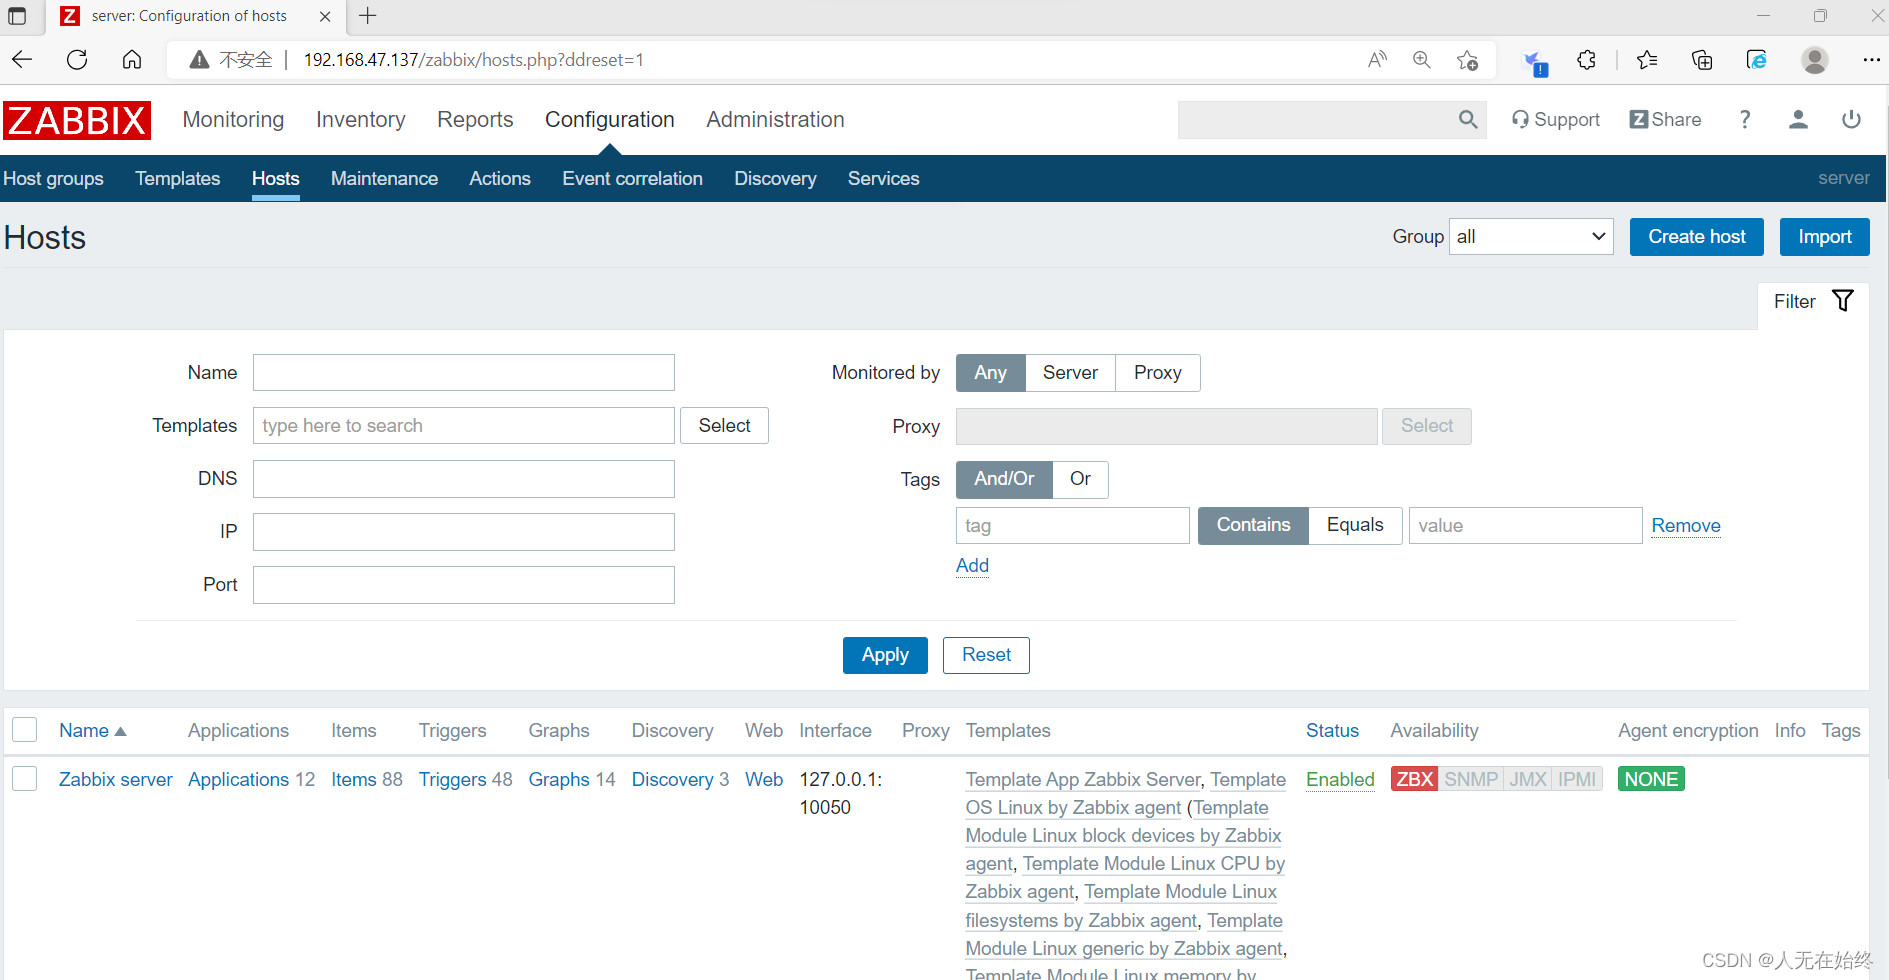Sign out using the power icon

1852,120
